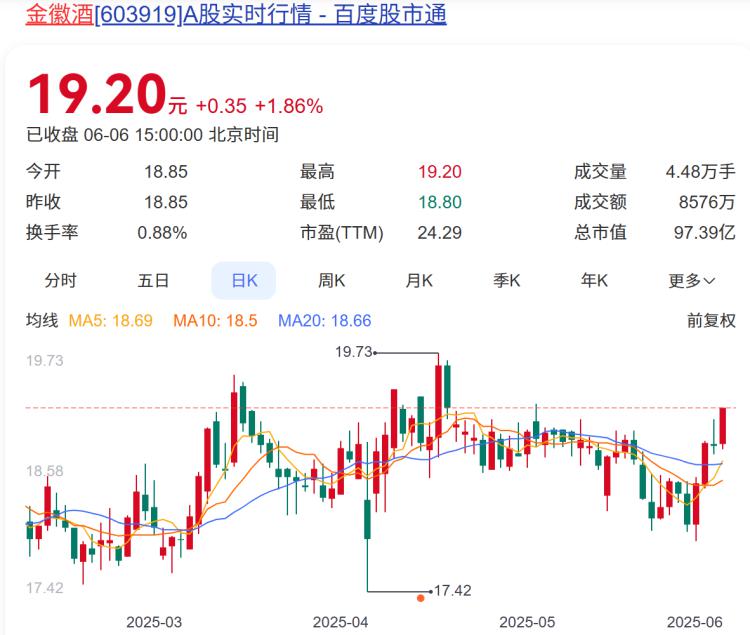Click the 19.73 high annotation on chart
Image resolution: width=750 pixels, height=635 pixels.
point(353,352)
